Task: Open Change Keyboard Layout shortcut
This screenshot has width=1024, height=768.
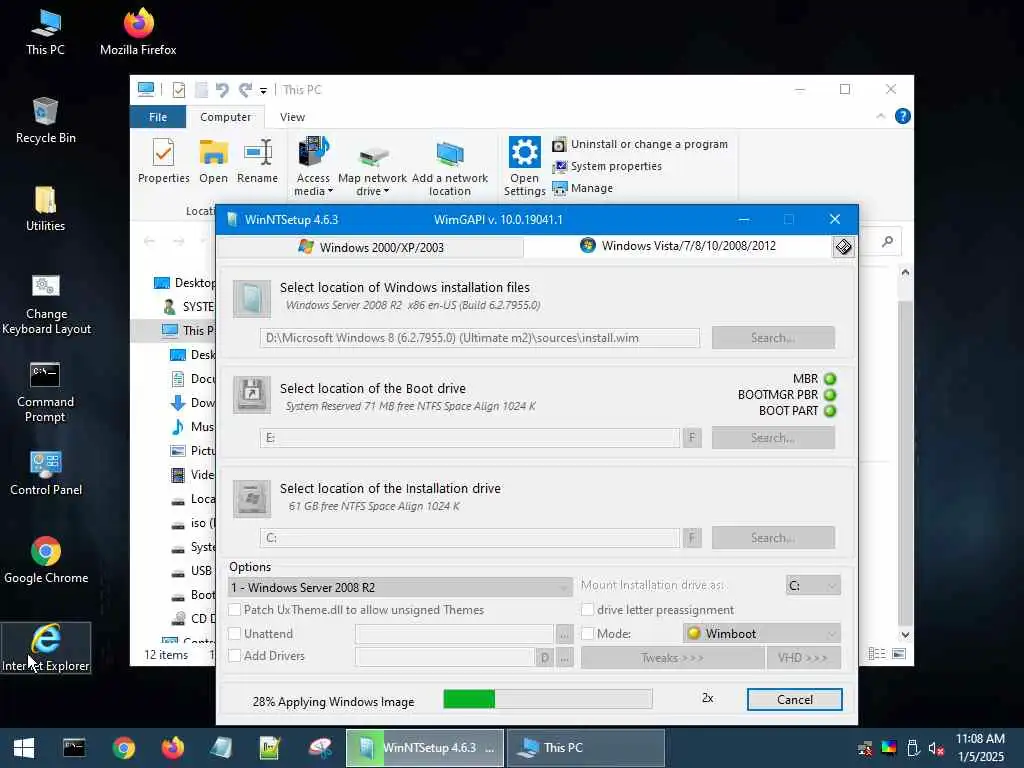Action: tap(46, 304)
